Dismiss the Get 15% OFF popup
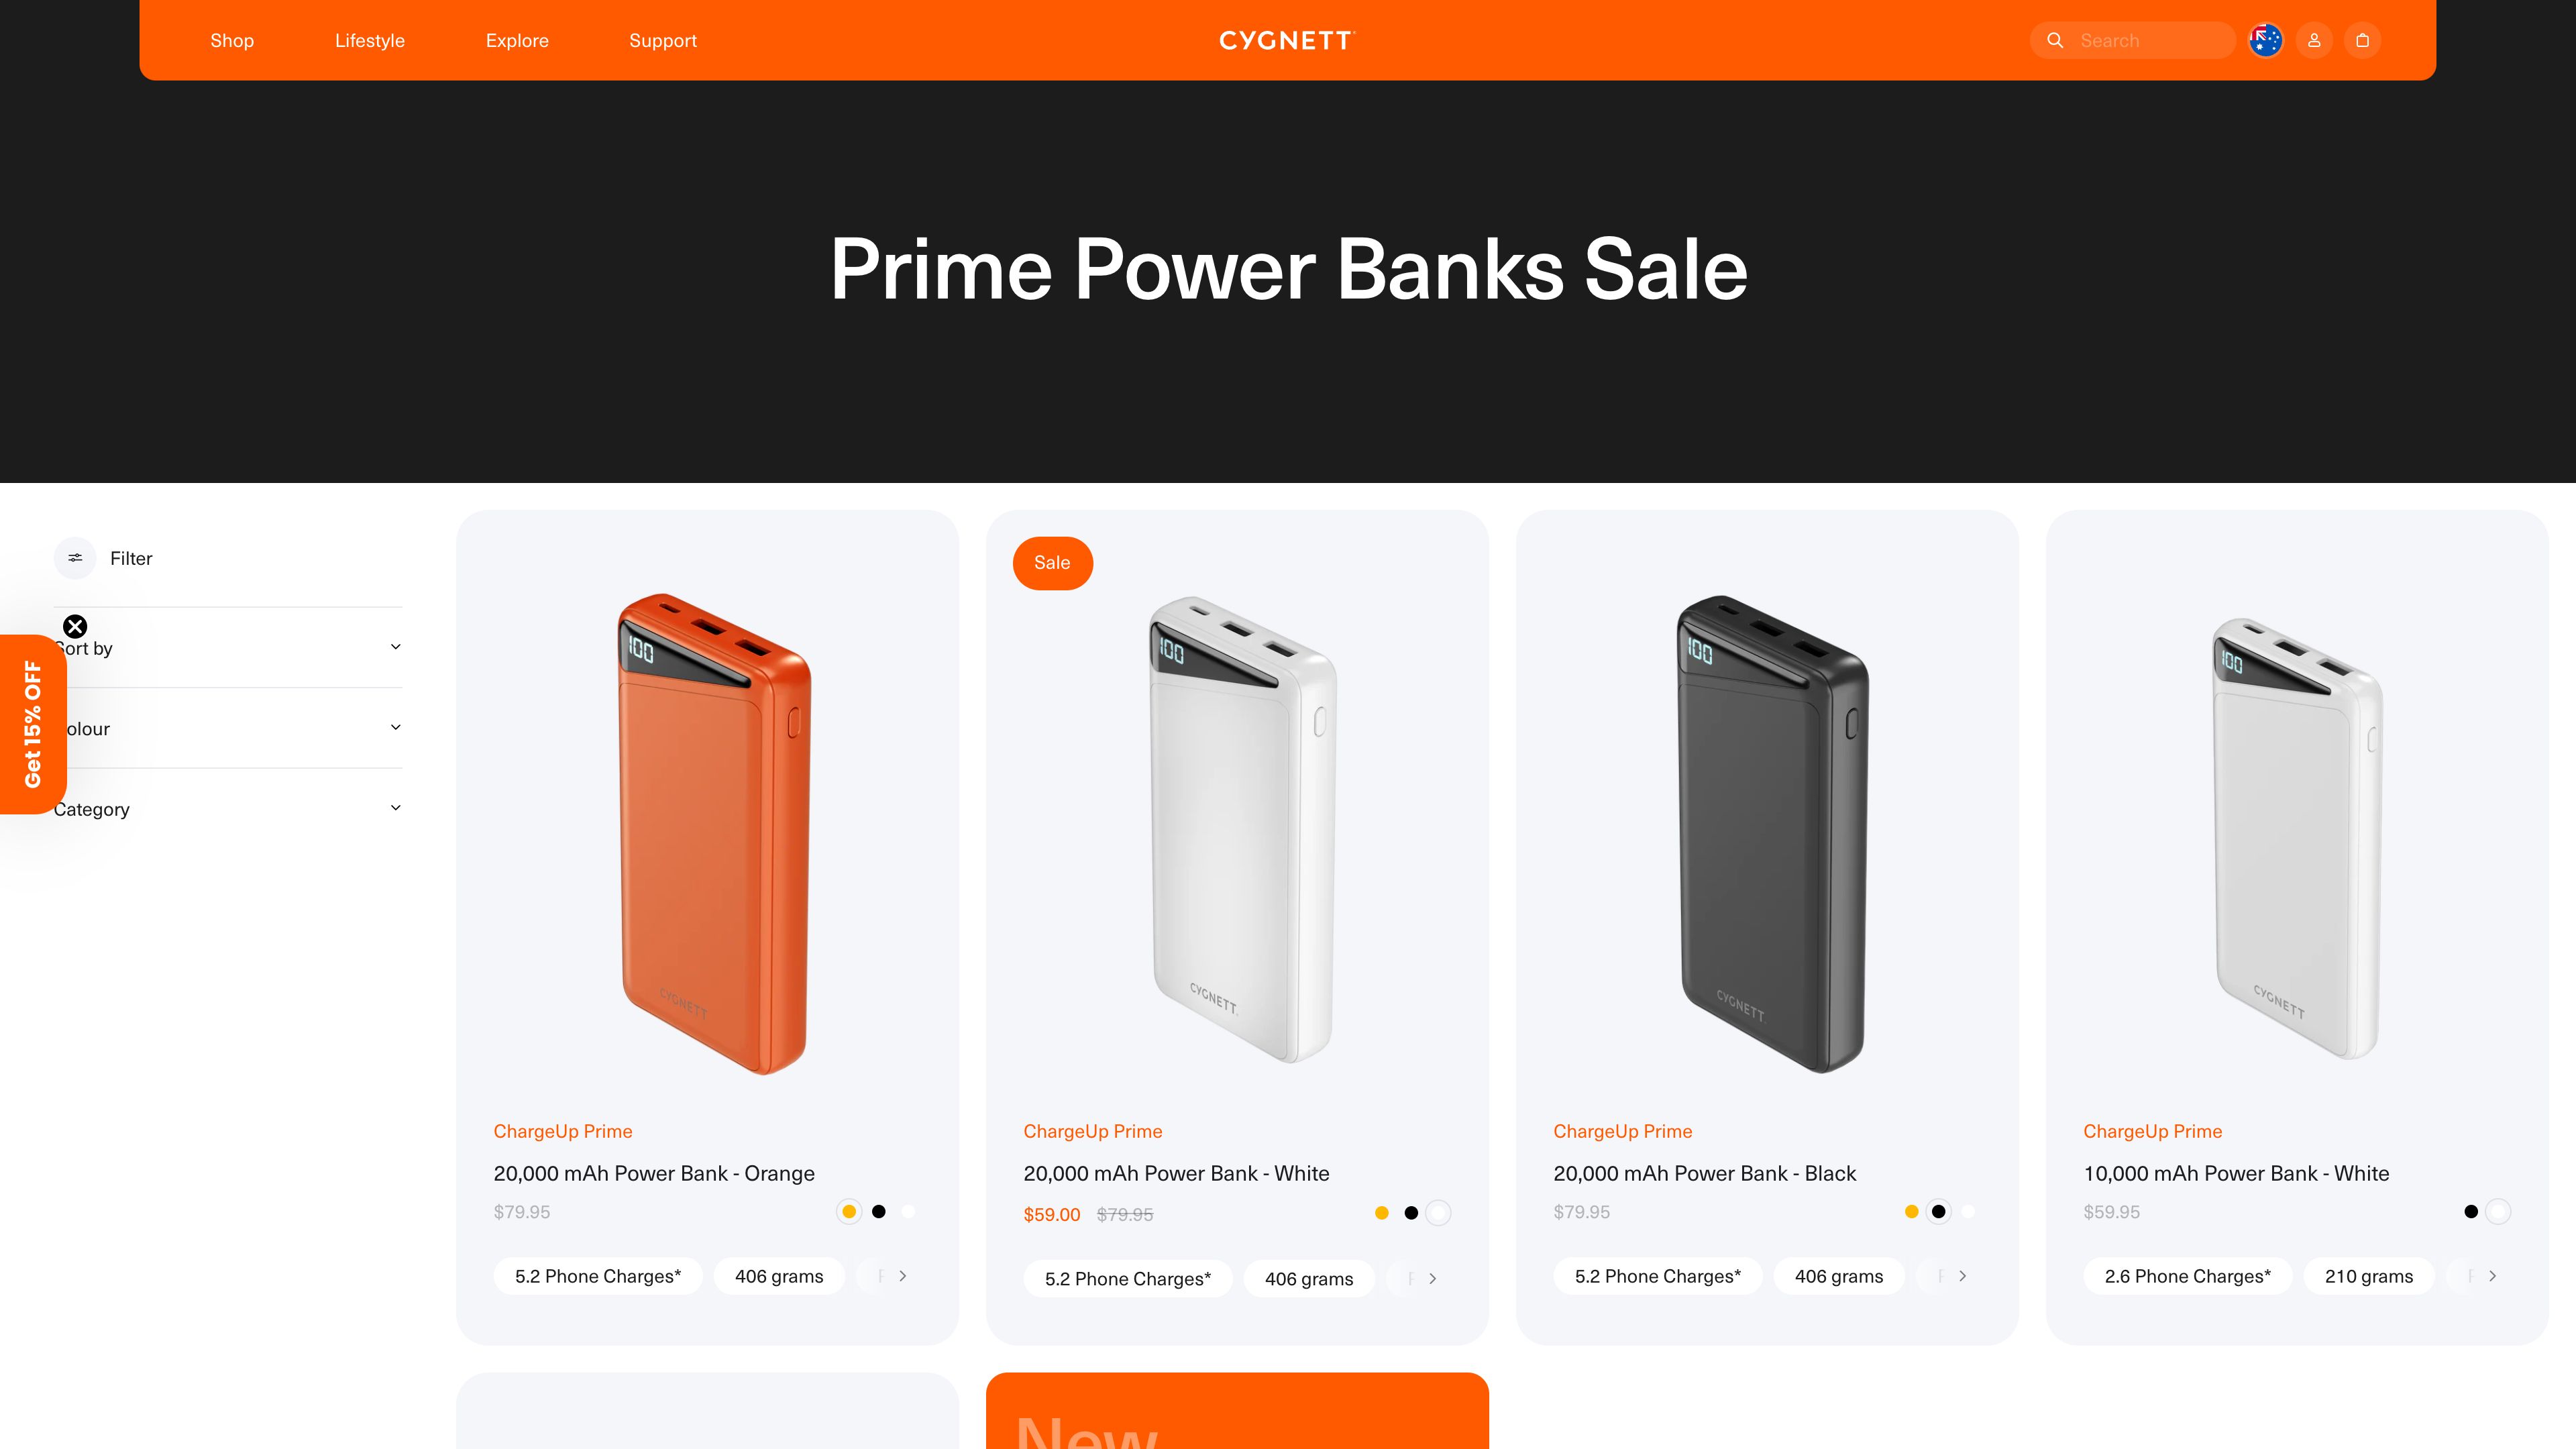The image size is (2576, 1449). [75, 626]
